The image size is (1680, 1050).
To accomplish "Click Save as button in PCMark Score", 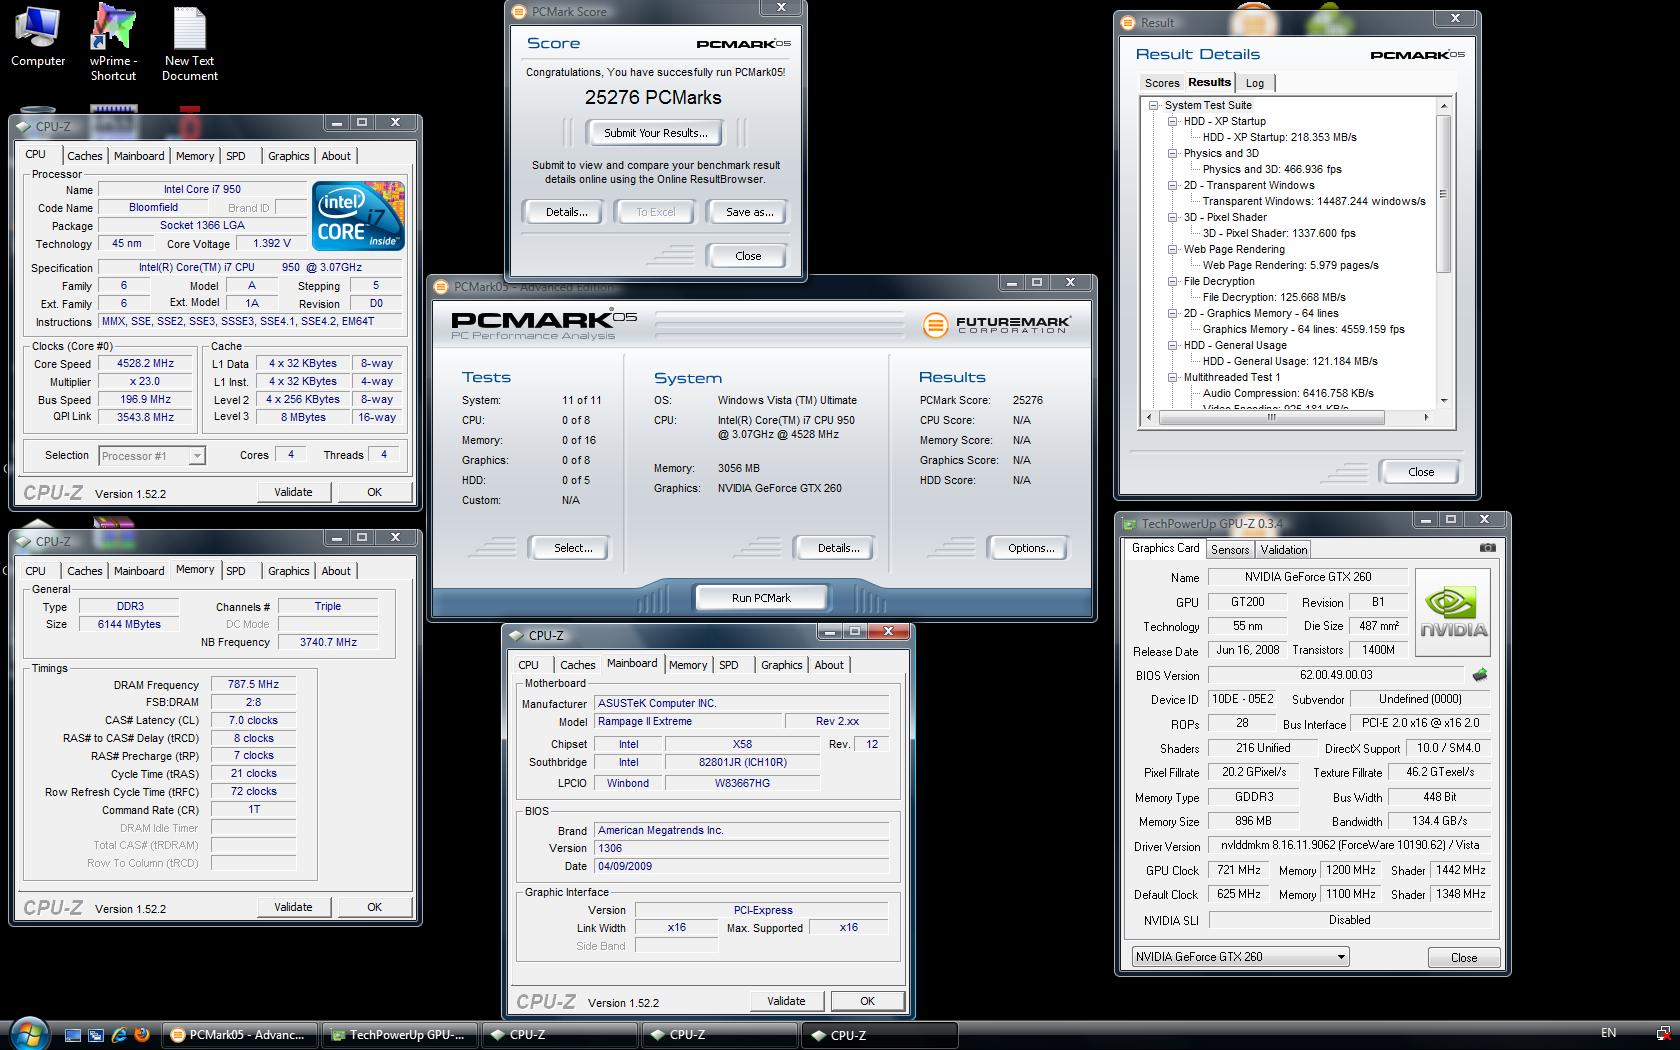I will pos(749,212).
